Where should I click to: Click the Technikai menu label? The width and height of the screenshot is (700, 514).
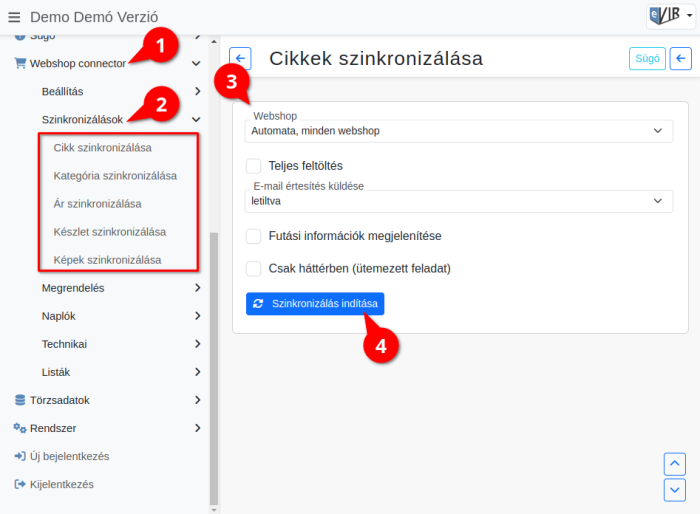[x=64, y=344]
